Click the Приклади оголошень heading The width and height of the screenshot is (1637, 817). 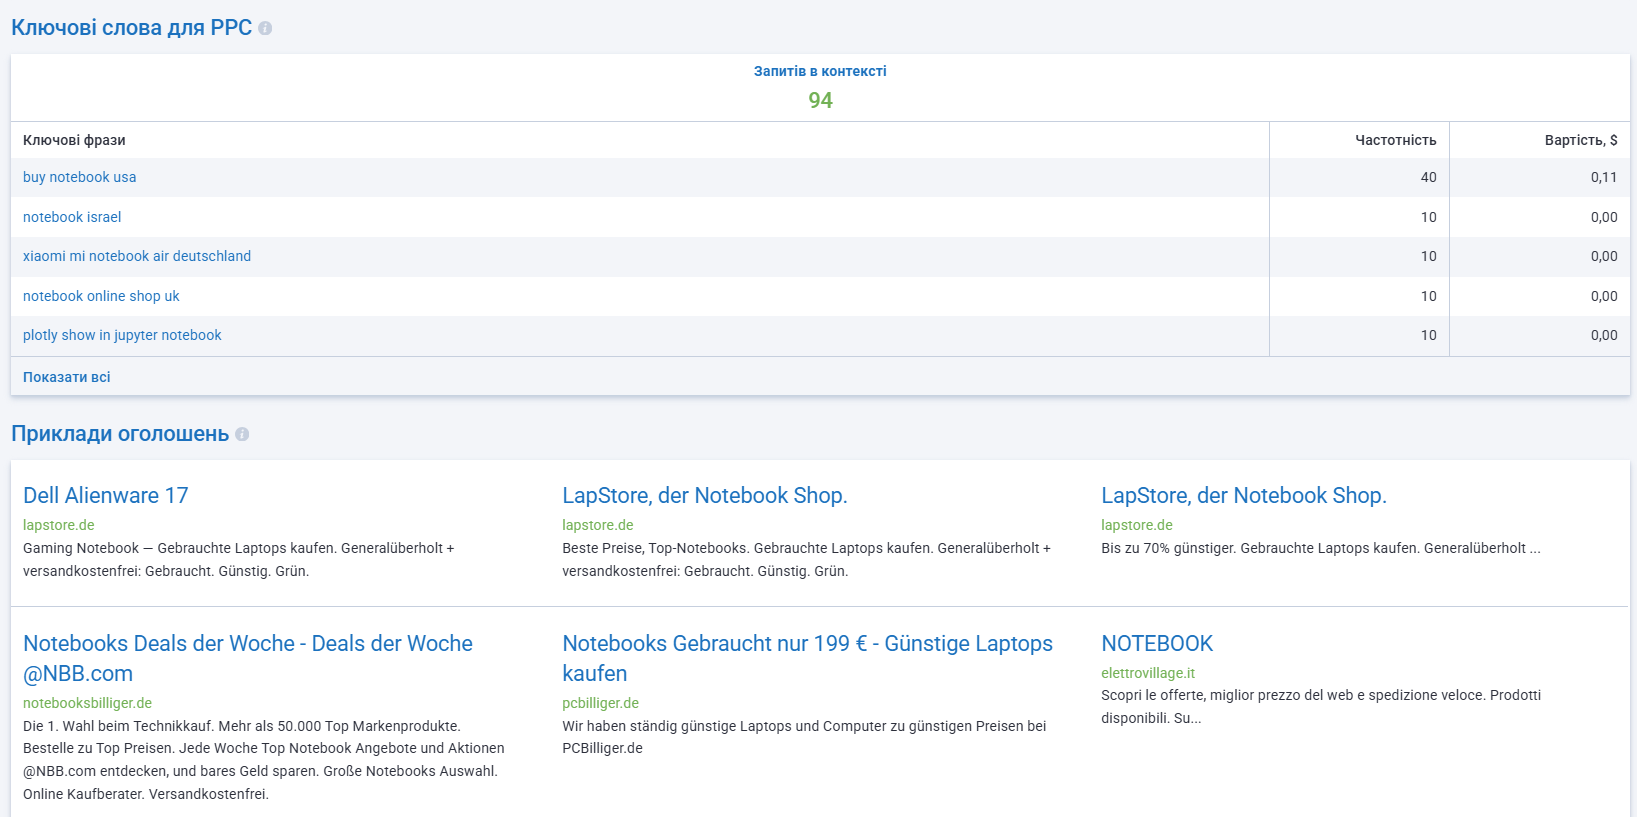[x=120, y=434]
